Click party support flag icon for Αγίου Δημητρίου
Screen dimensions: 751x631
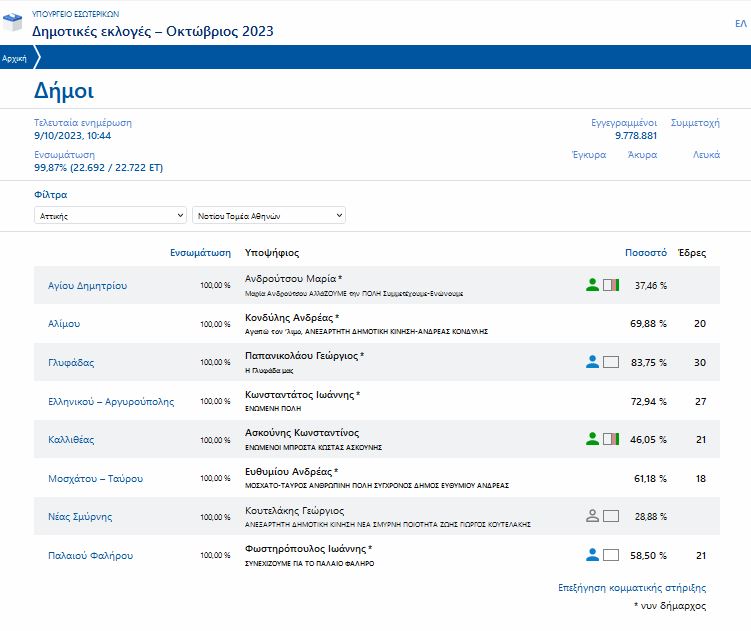pos(611,286)
